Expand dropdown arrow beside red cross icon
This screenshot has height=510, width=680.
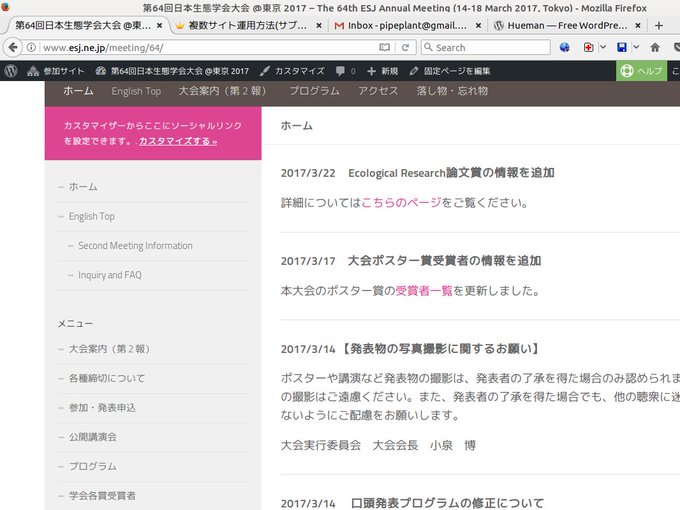click(603, 47)
